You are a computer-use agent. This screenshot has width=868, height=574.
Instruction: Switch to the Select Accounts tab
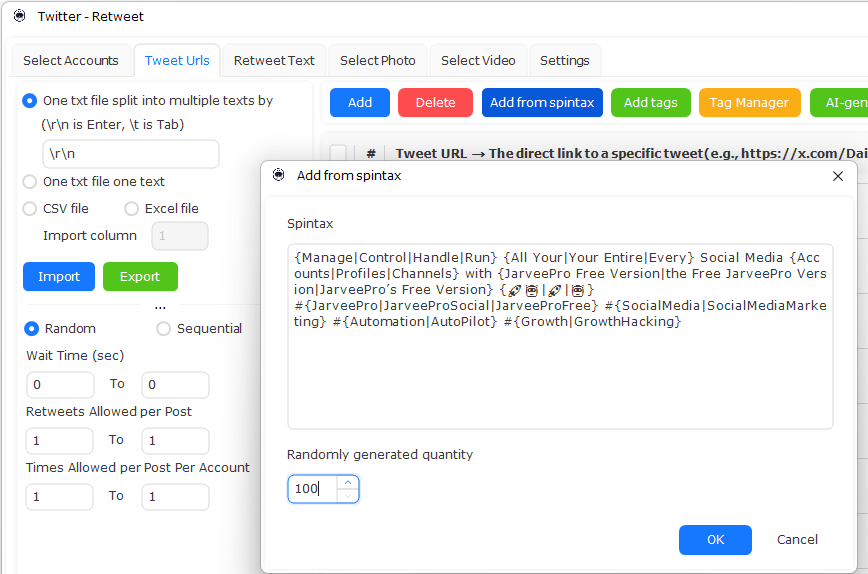[x=71, y=61]
